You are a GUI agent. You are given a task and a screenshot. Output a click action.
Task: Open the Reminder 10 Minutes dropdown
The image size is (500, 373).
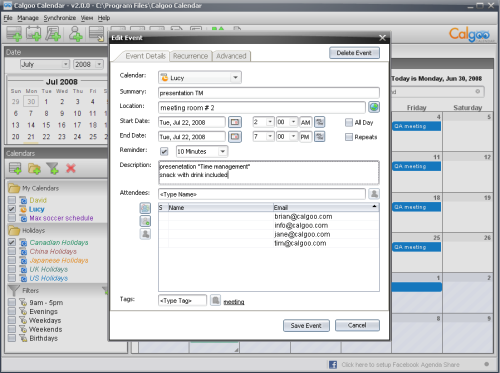202,152
